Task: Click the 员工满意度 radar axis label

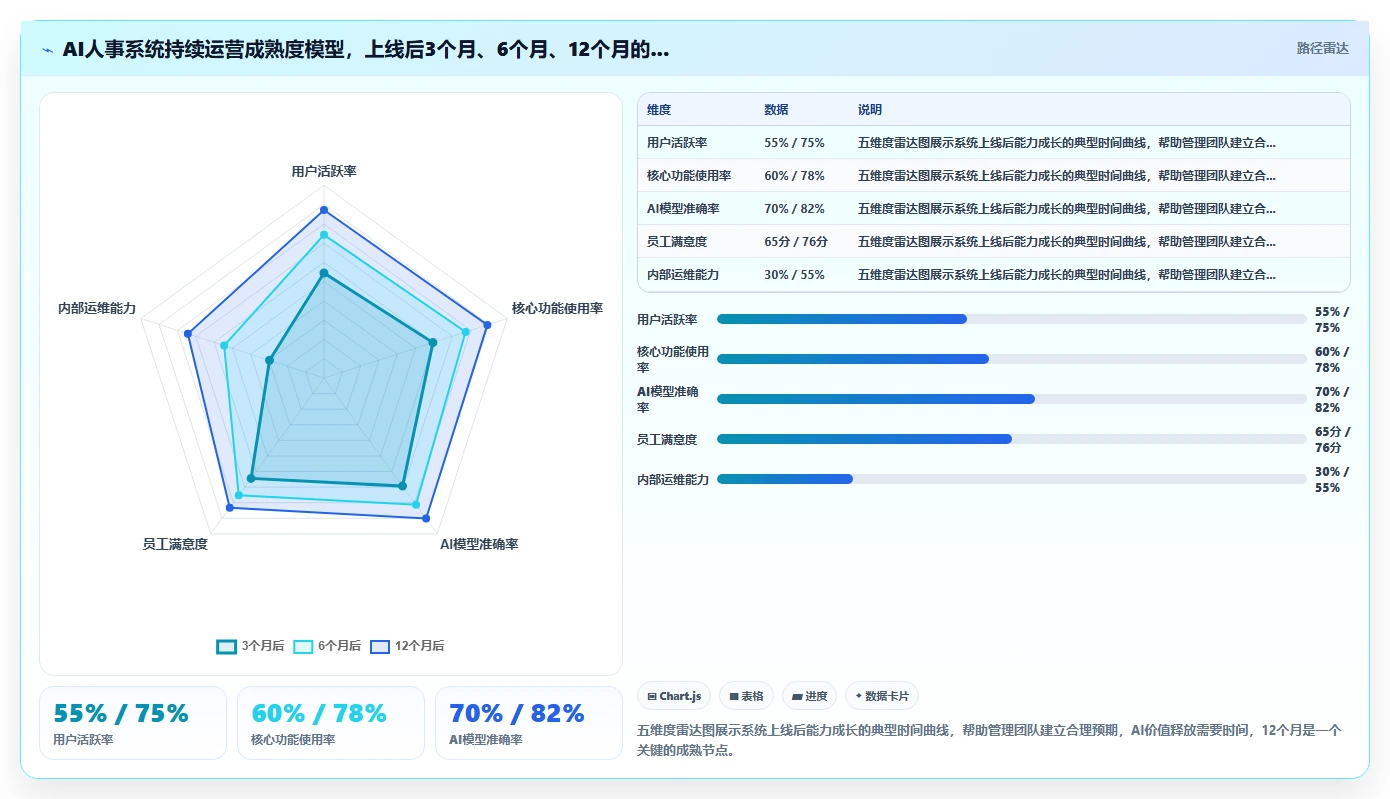Action: tap(175, 544)
